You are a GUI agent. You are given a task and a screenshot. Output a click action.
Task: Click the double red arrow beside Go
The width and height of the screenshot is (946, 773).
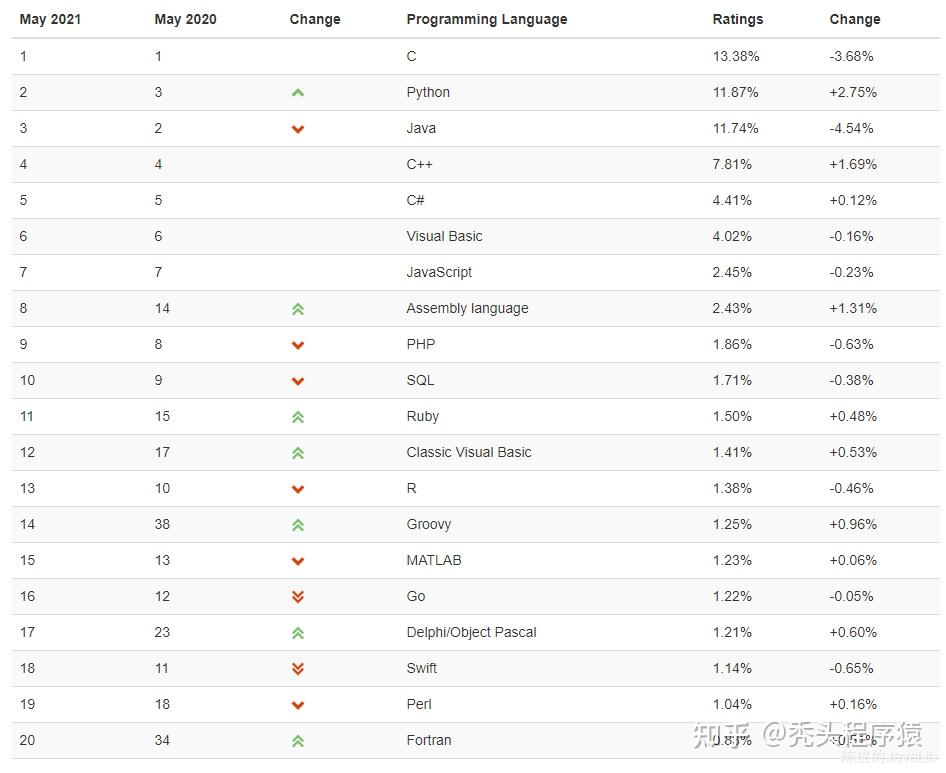pyautogui.click(x=297, y=597)
